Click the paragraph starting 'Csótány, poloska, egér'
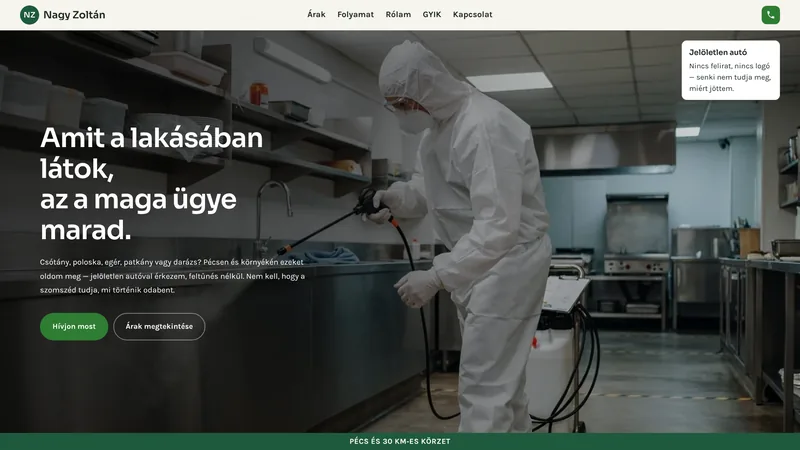Viewport: 800px width, 450px height. [172, 276]
